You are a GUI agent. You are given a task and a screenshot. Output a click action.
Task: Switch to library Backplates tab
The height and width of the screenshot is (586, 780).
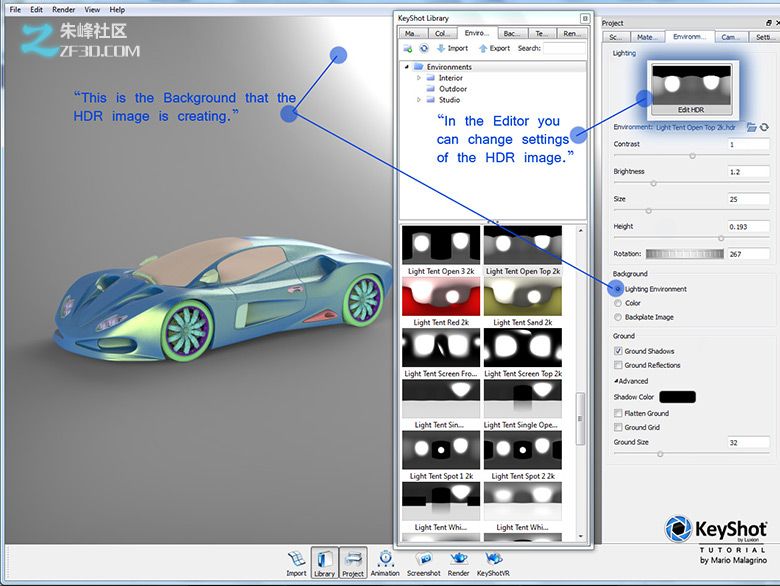[512, 34]
